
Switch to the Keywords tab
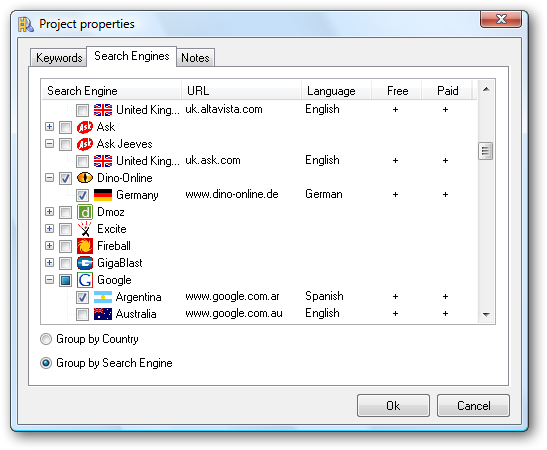tap(59, 58)
